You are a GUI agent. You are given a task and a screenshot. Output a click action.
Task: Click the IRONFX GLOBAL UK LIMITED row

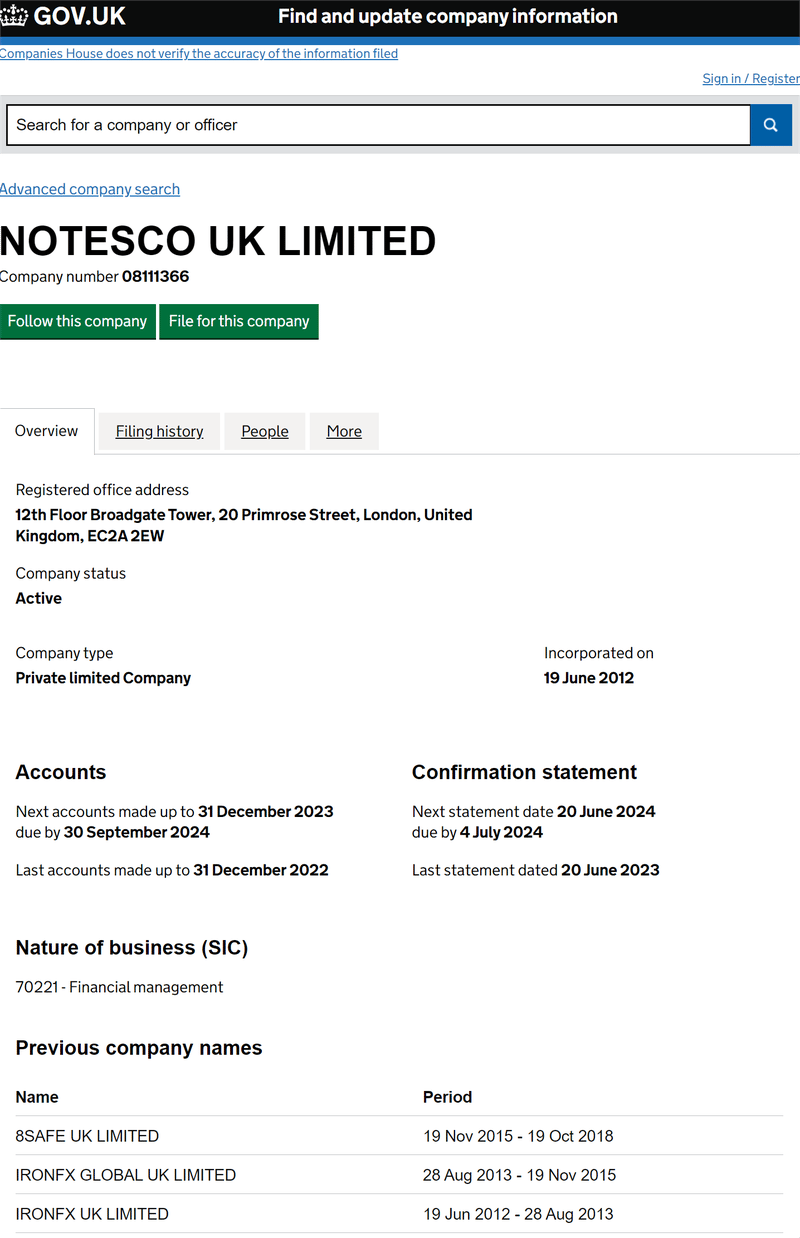click(126, 1175)
